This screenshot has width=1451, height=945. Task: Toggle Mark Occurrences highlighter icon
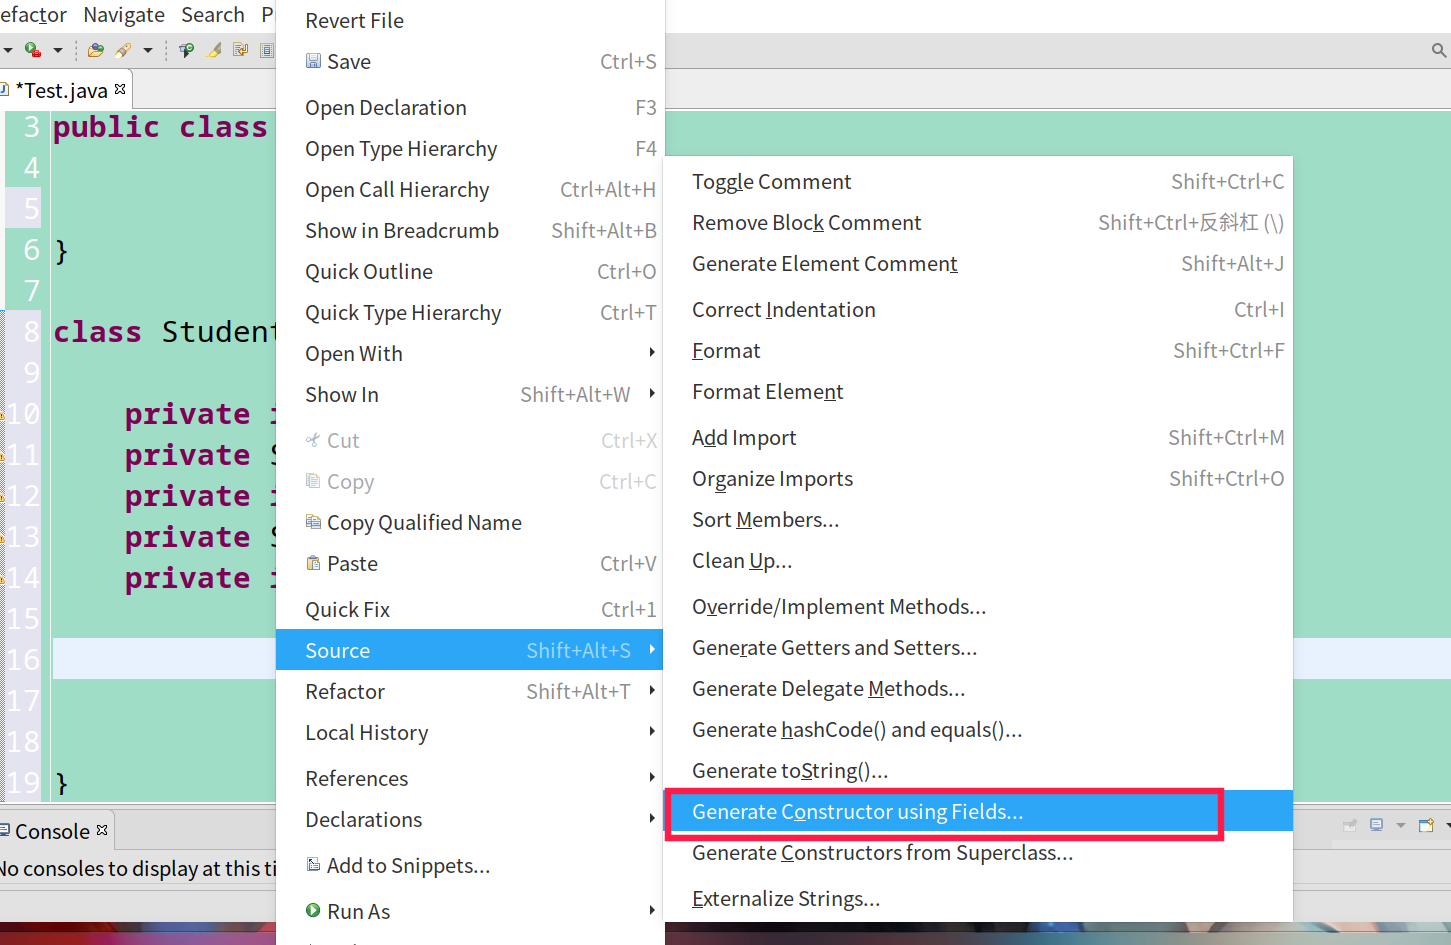(x=213, y=50)
